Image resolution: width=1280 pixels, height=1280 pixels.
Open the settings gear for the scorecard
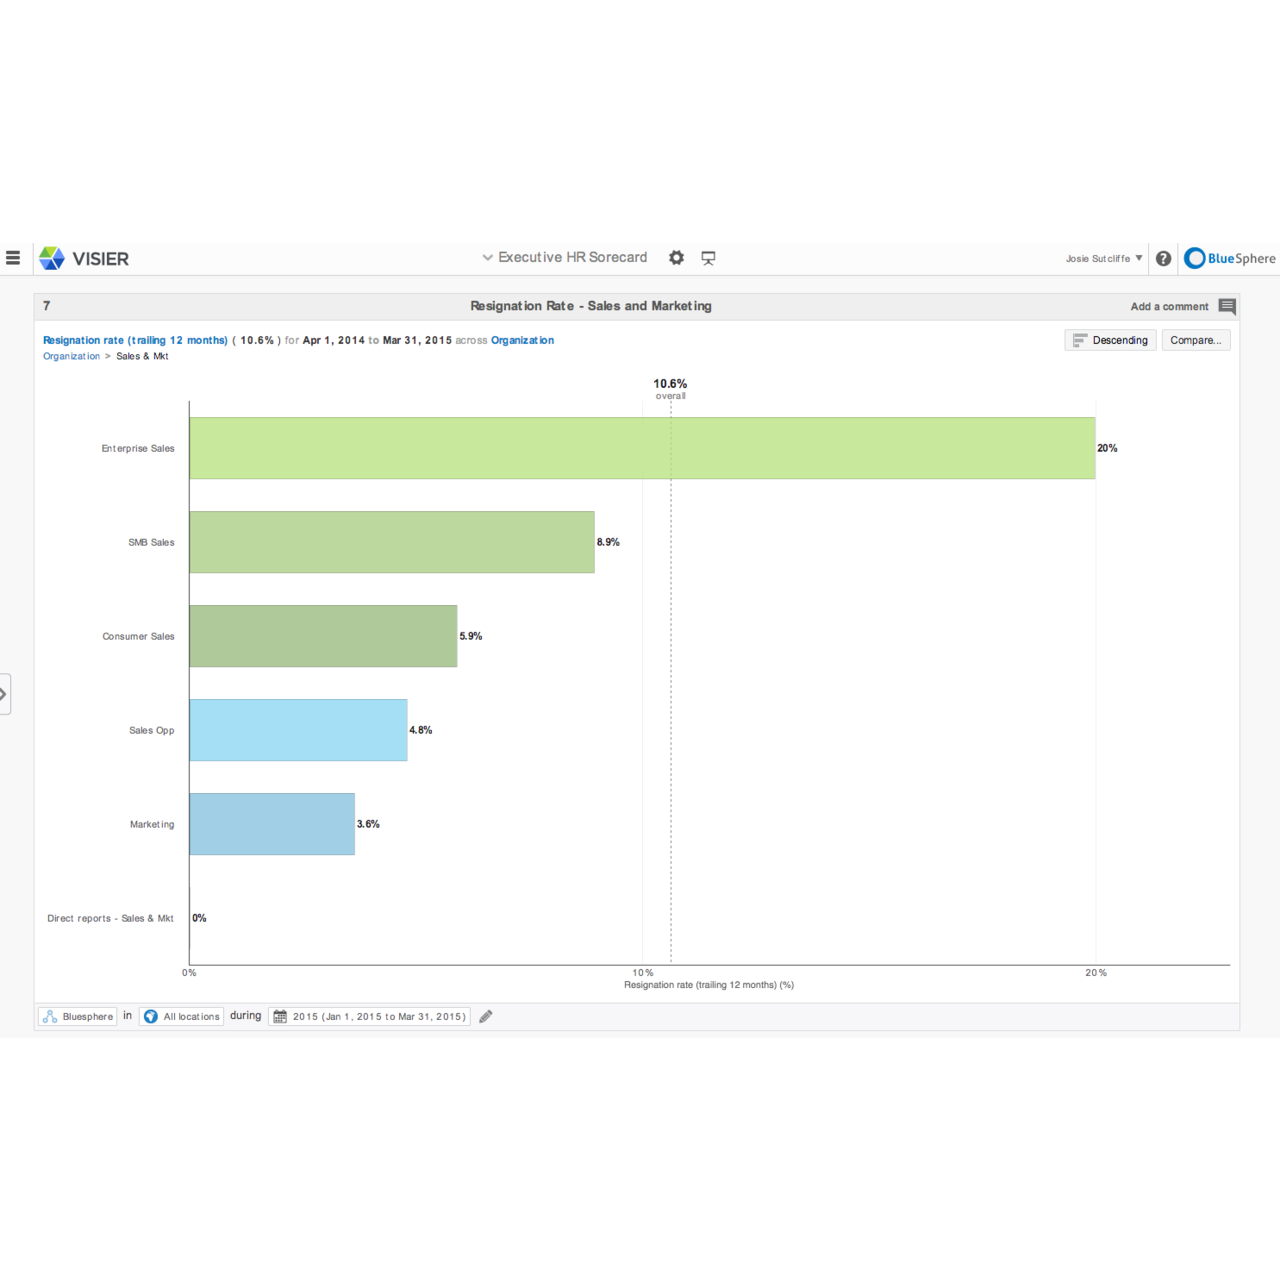(676, 257)
